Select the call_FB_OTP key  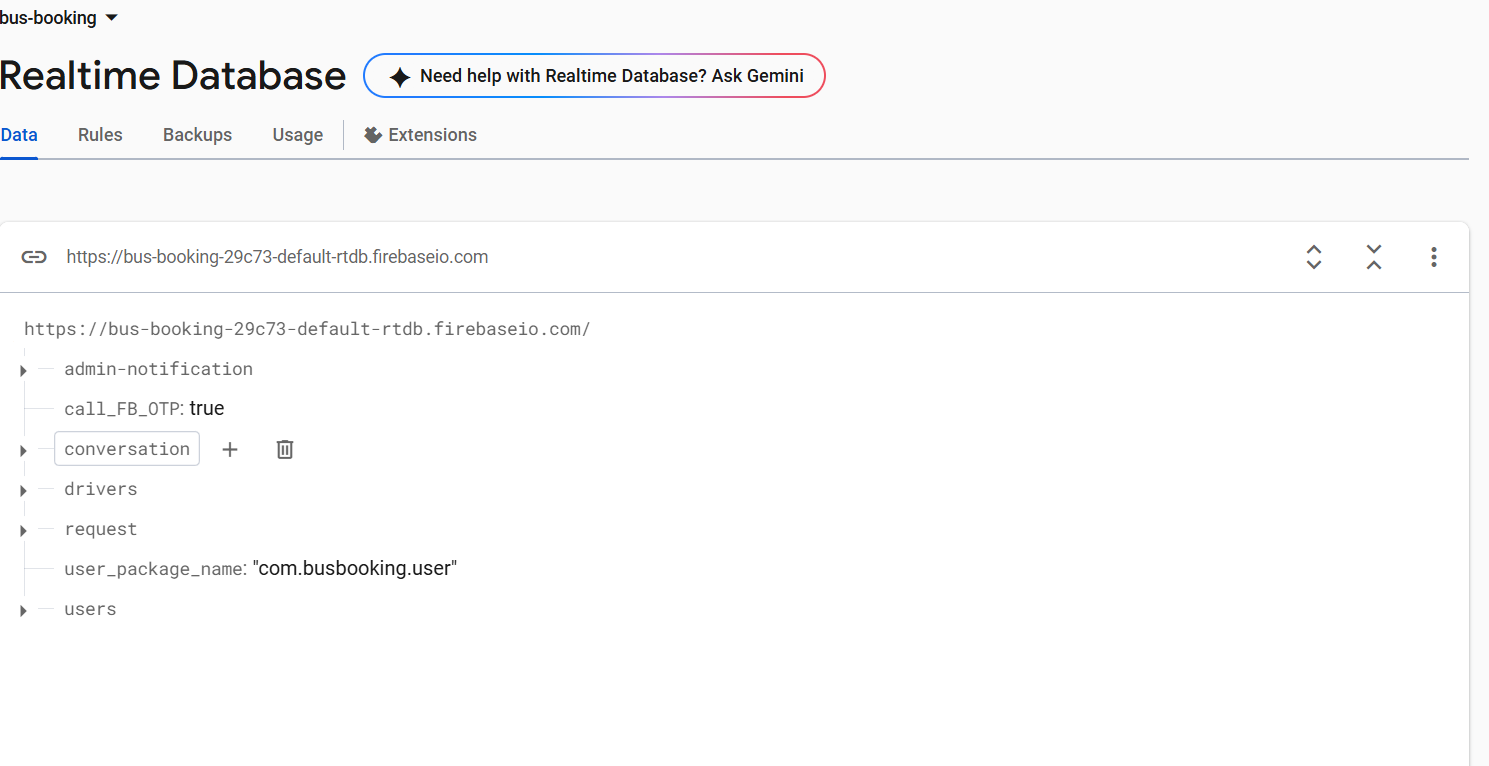pyautogui.click(x=122, y=409)
